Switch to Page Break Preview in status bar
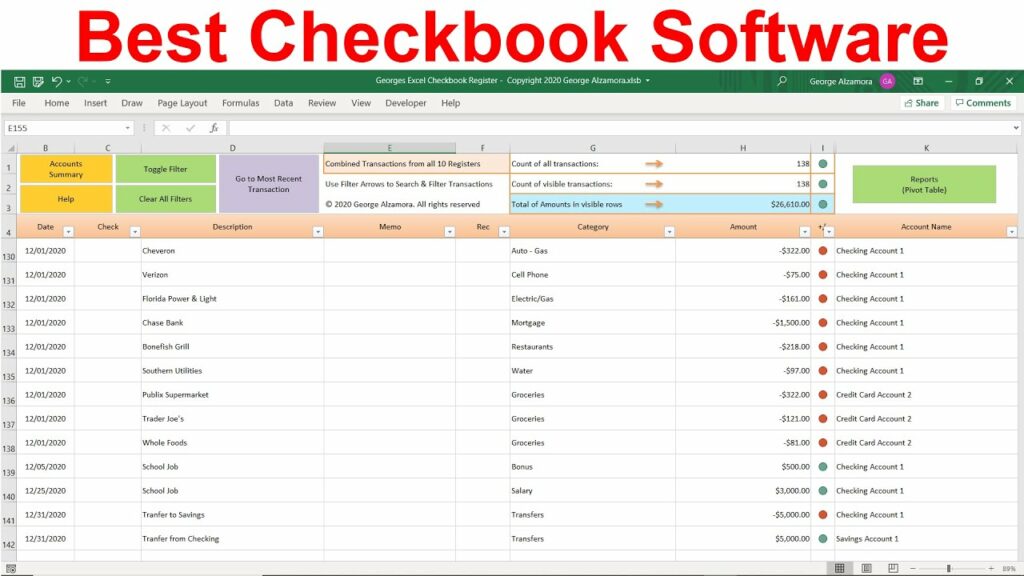Screen dimensions: 1024x576 pos(893,568)
